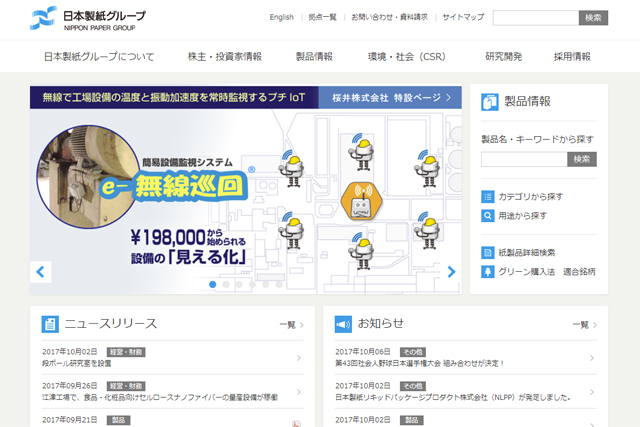
Task: Select the third carousel dot
Action: pyautogui.click(x=239, y=285)
